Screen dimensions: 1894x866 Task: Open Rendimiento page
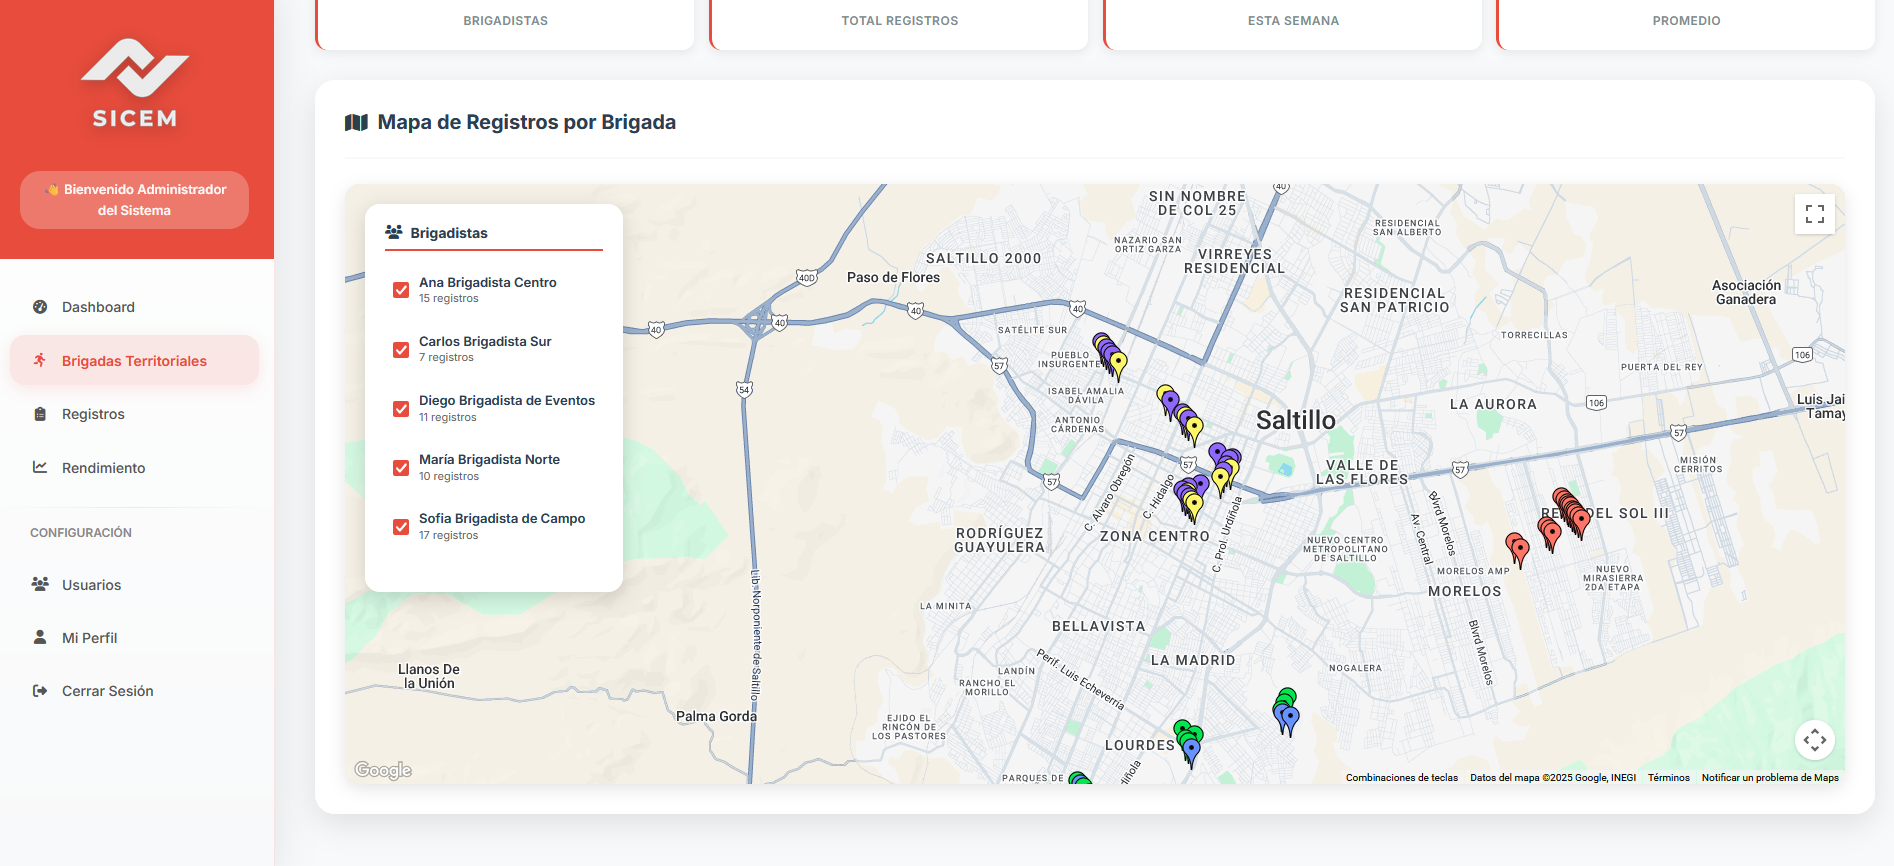134,467
